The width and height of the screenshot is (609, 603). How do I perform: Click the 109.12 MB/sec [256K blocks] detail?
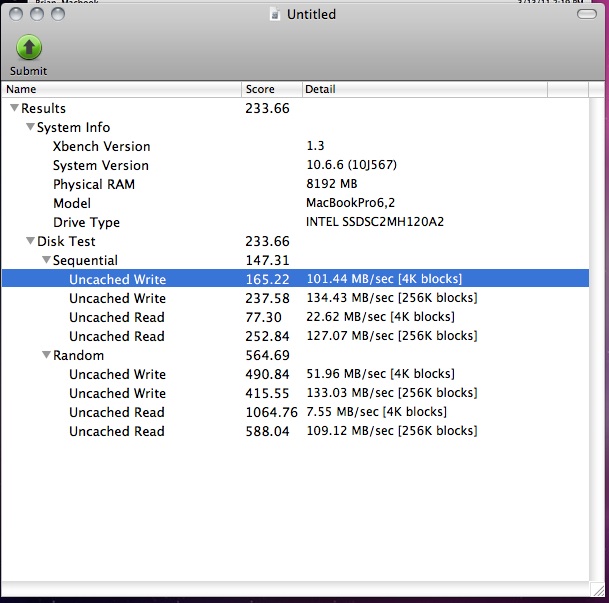(x=392, y=431)
